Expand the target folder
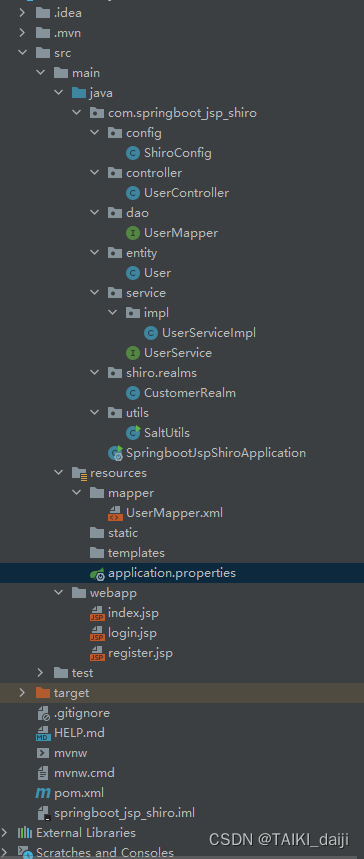364x859 pixels. point(22,693)
